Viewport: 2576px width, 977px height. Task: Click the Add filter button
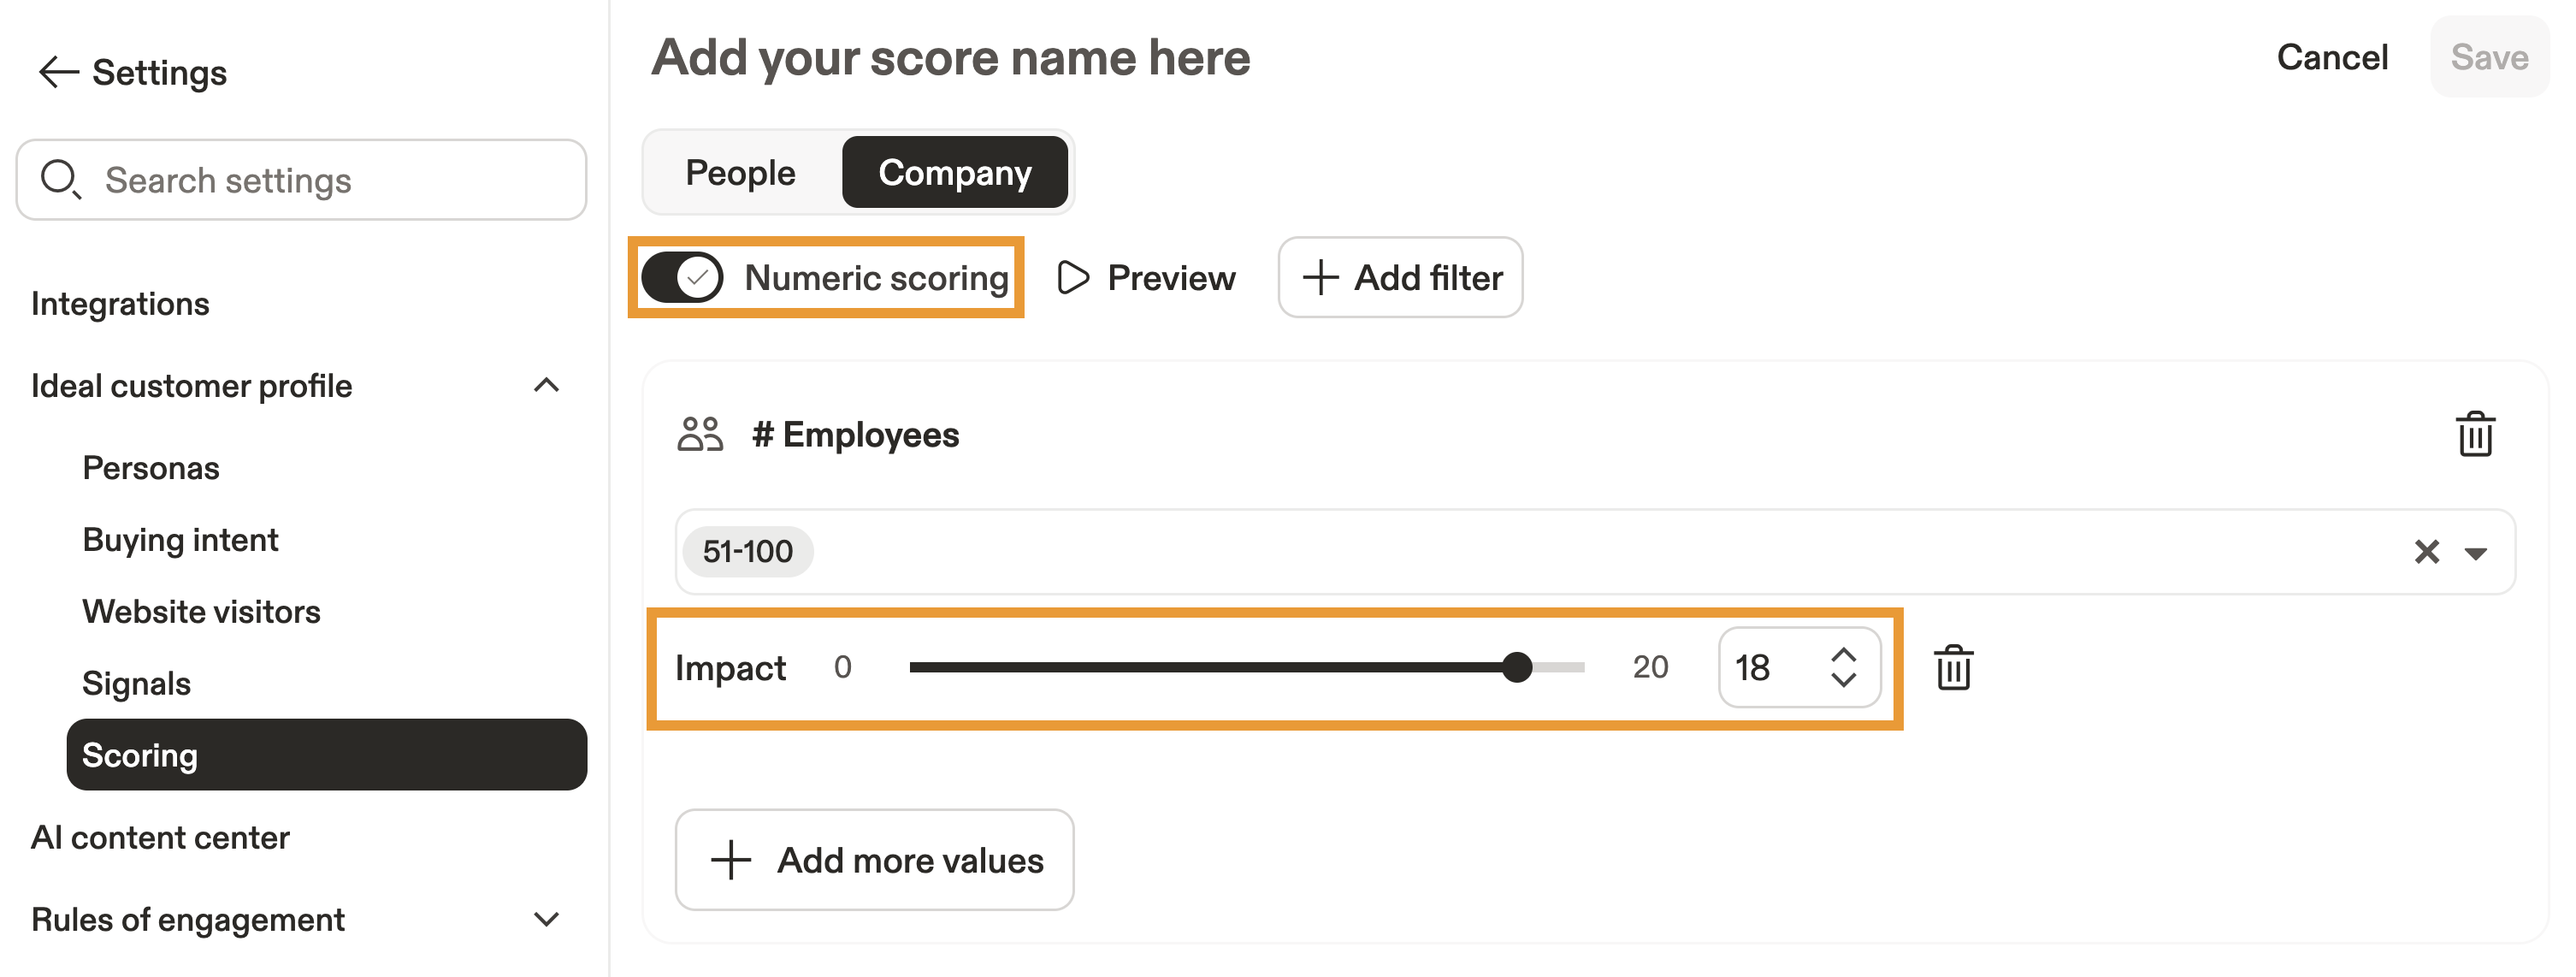(1400, 278)
